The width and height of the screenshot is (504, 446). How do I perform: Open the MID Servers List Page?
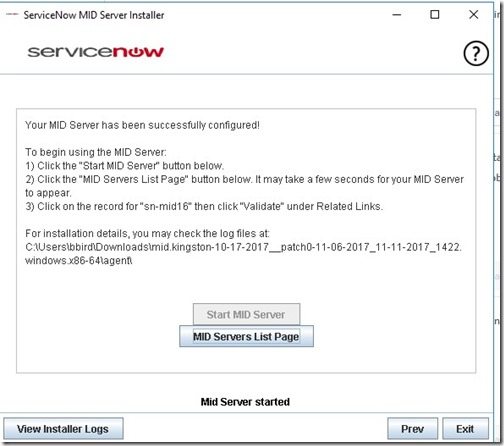pyautogui.click(x=246, y=336)
